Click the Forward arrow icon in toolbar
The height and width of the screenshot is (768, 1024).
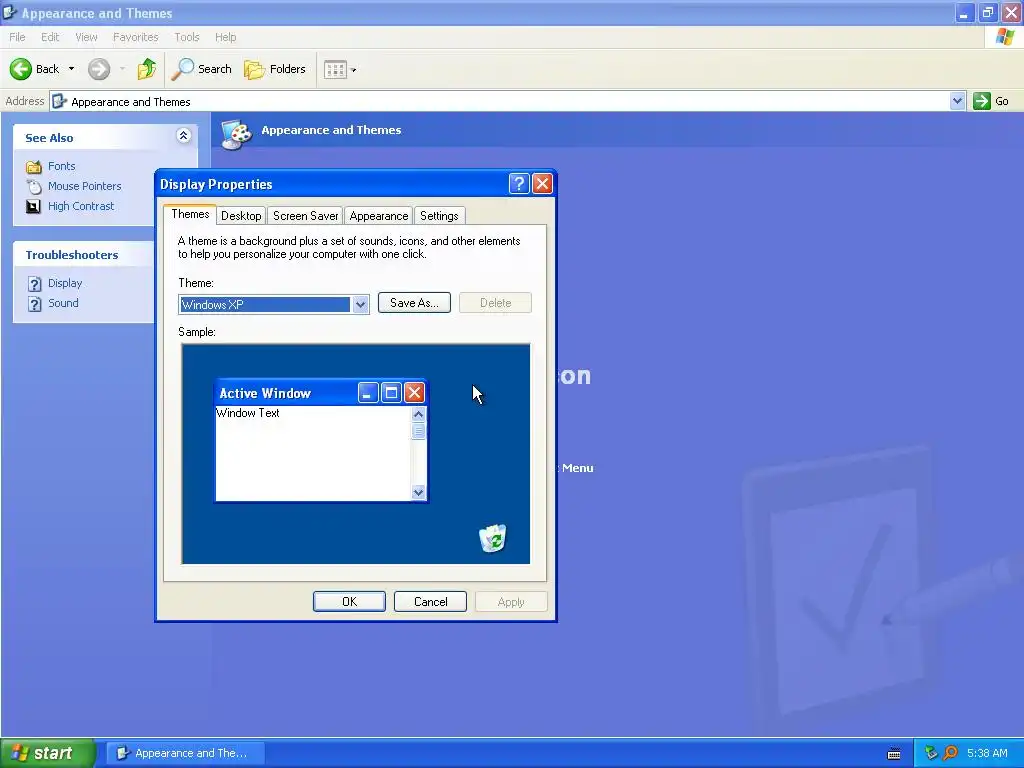coord(99,69)
